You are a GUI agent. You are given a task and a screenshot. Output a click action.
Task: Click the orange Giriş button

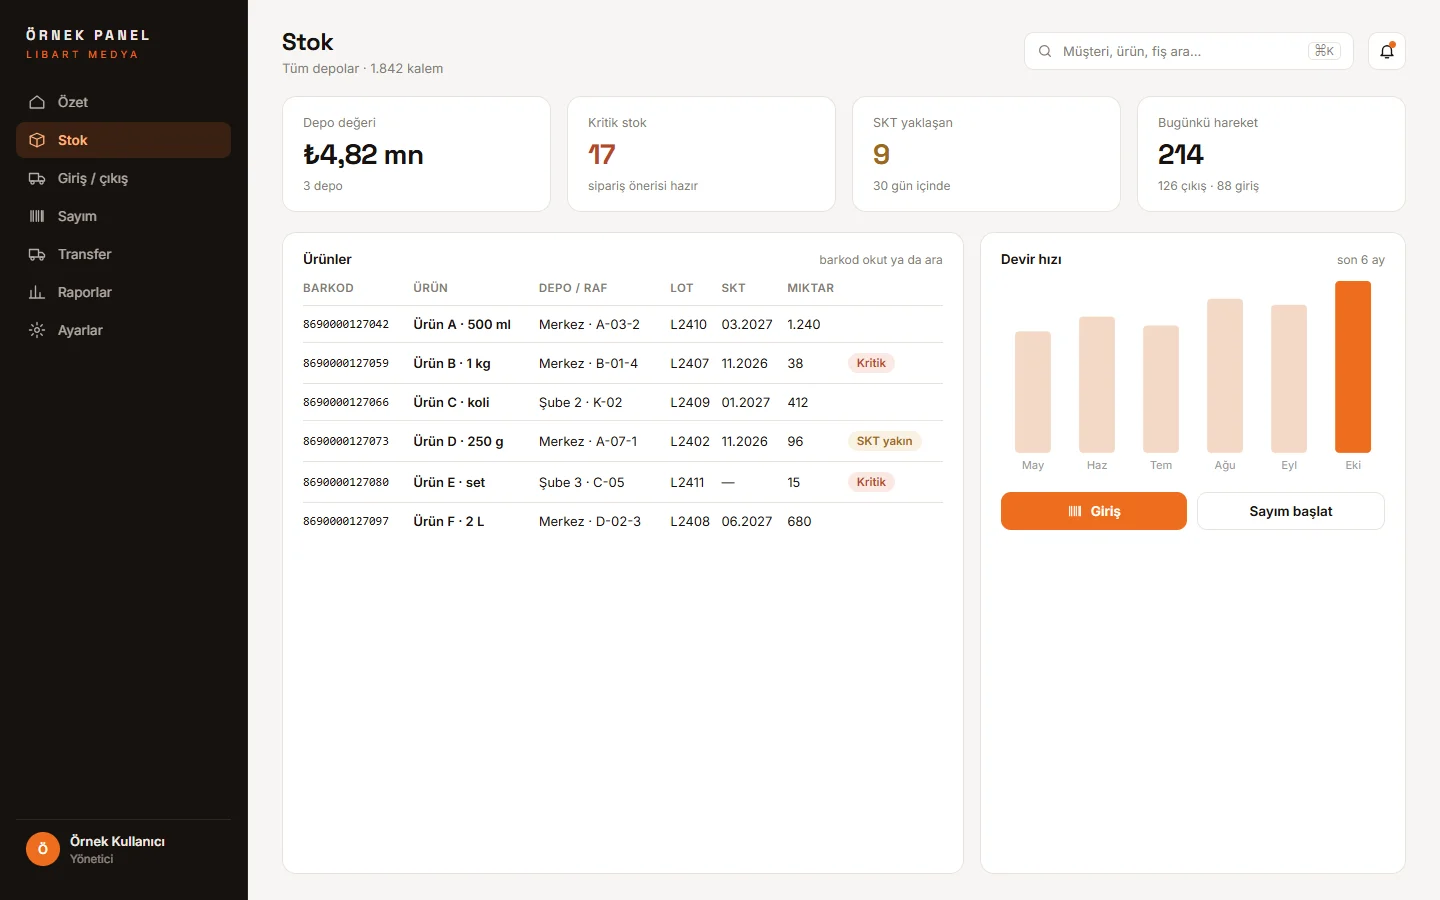point(1094,511)
